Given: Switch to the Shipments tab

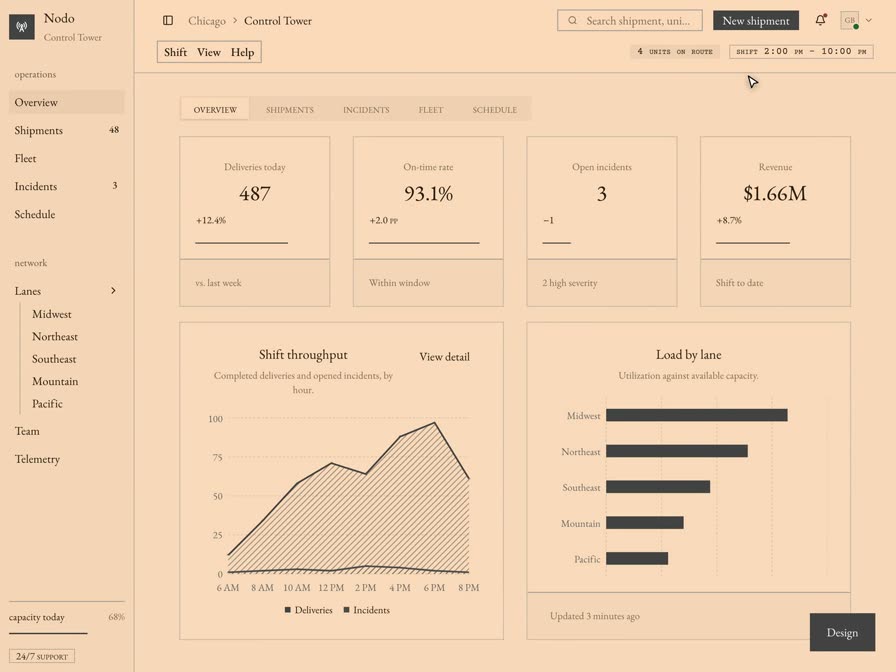Looking at the screenshot, I should point(290,109).
